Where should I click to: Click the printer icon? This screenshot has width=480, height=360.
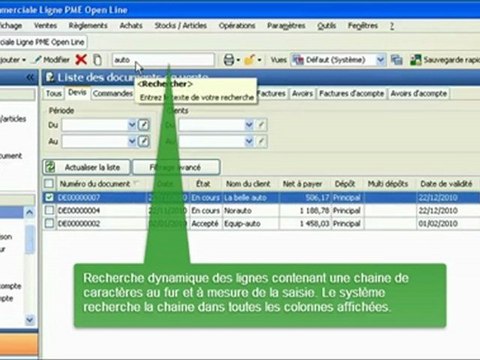point(229,60)
